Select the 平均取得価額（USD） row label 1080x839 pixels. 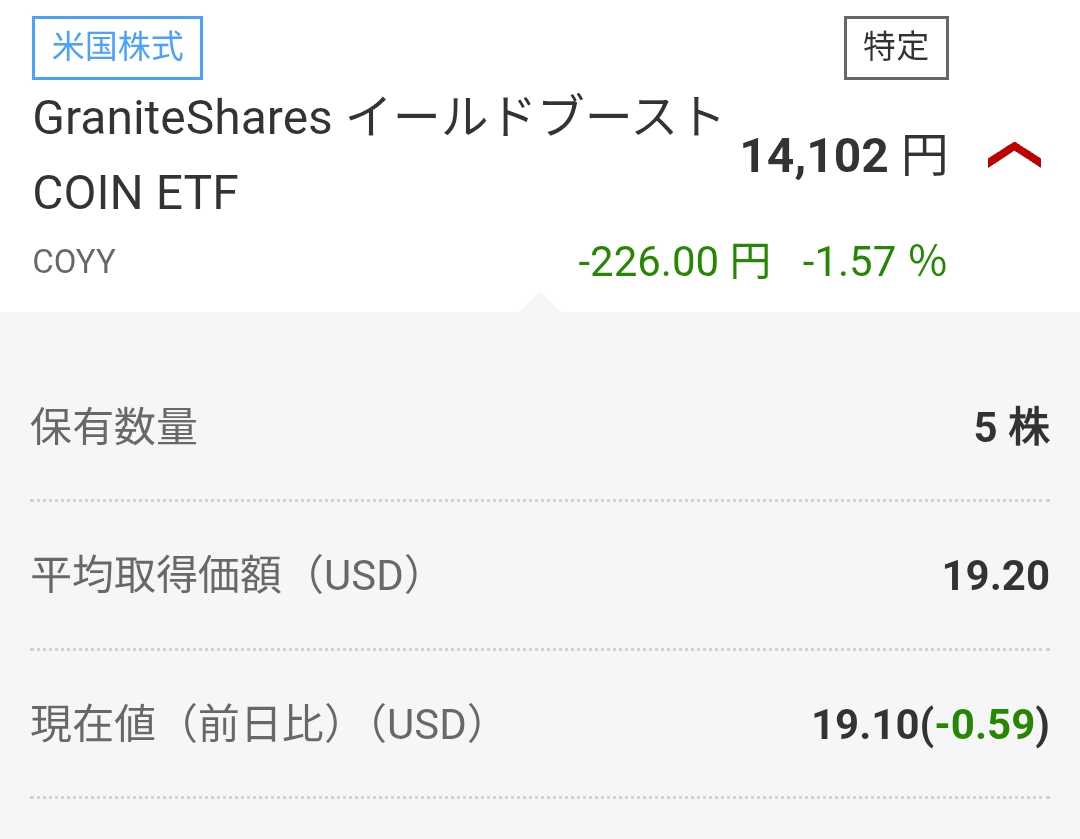click(226, 575)
